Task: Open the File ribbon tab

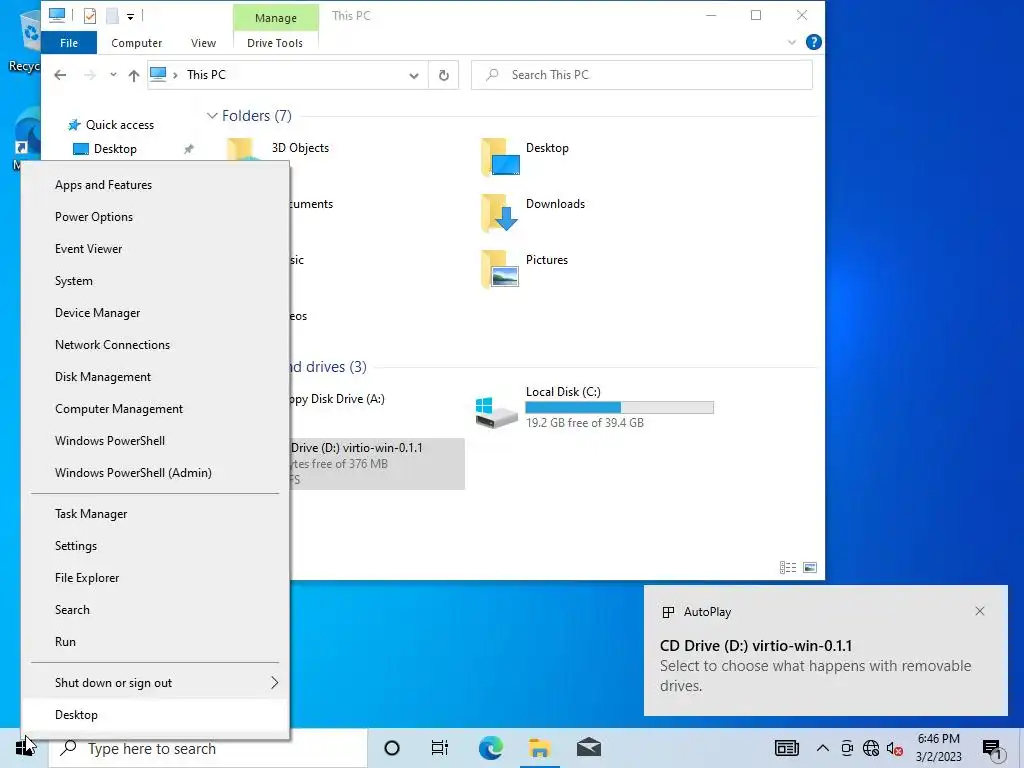Action: 69,43
